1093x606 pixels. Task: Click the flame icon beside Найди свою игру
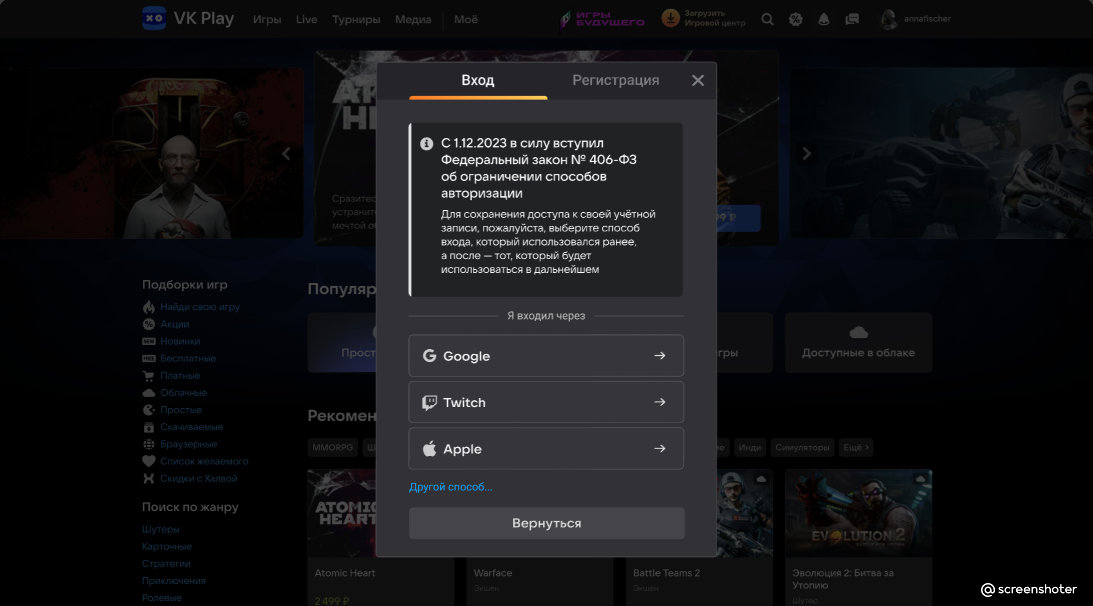(x=148, y=307)
